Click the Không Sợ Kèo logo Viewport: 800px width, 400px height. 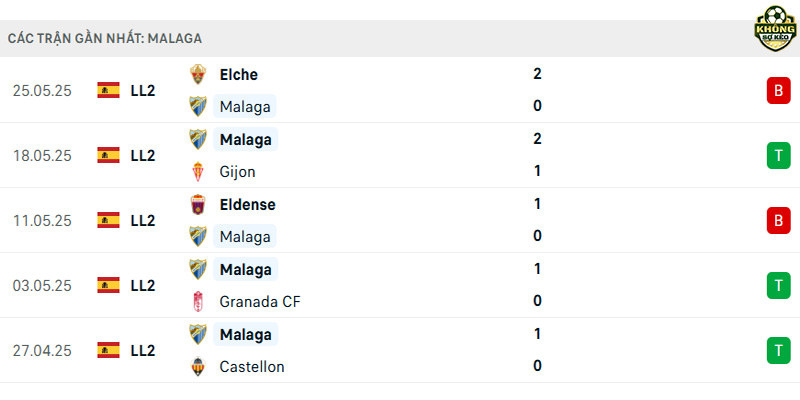(775, 29)
